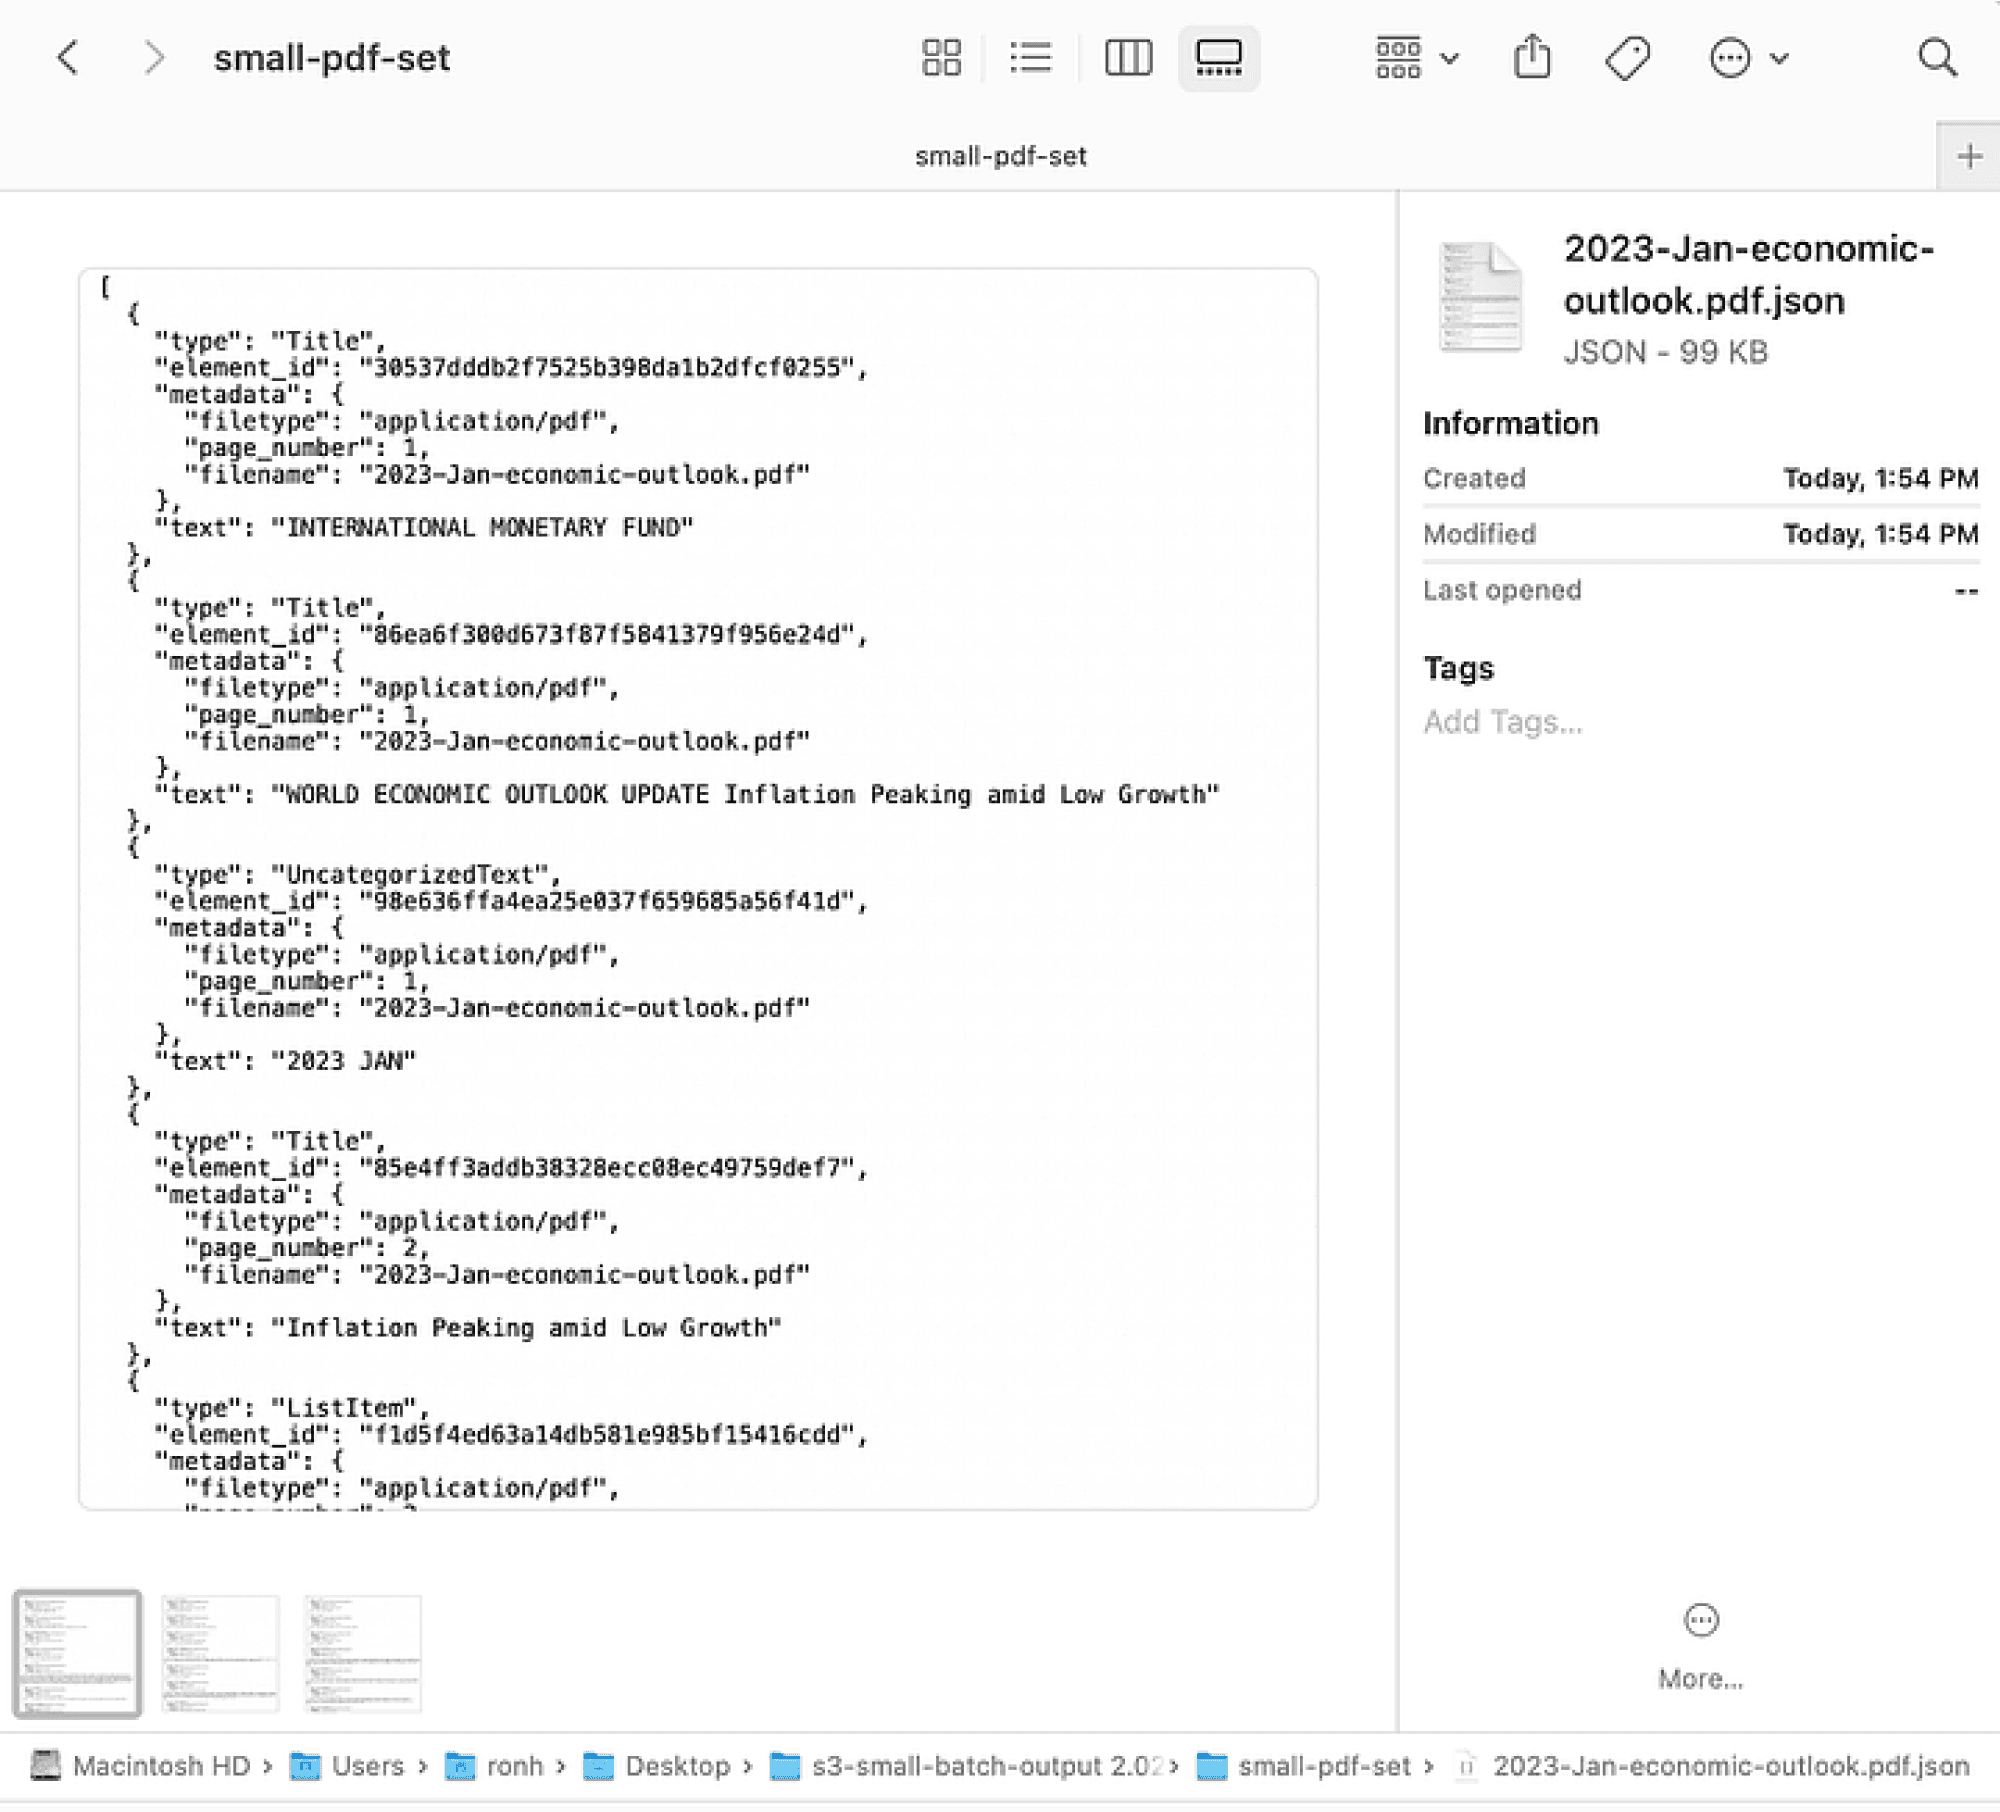The width and height of the screenshot is (2000, 1812).
Task: Switch to icon view
Action: pos(940,58)
